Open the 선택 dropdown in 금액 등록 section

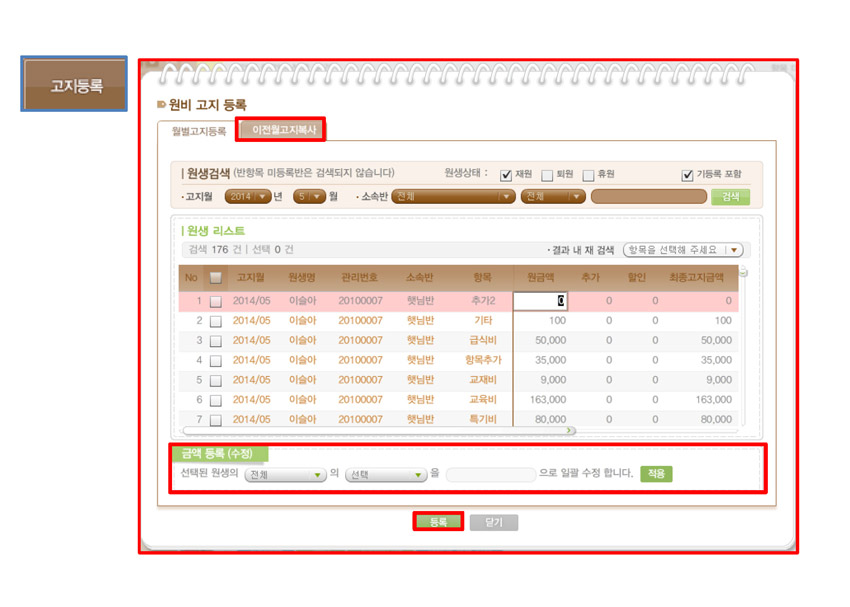386,475
